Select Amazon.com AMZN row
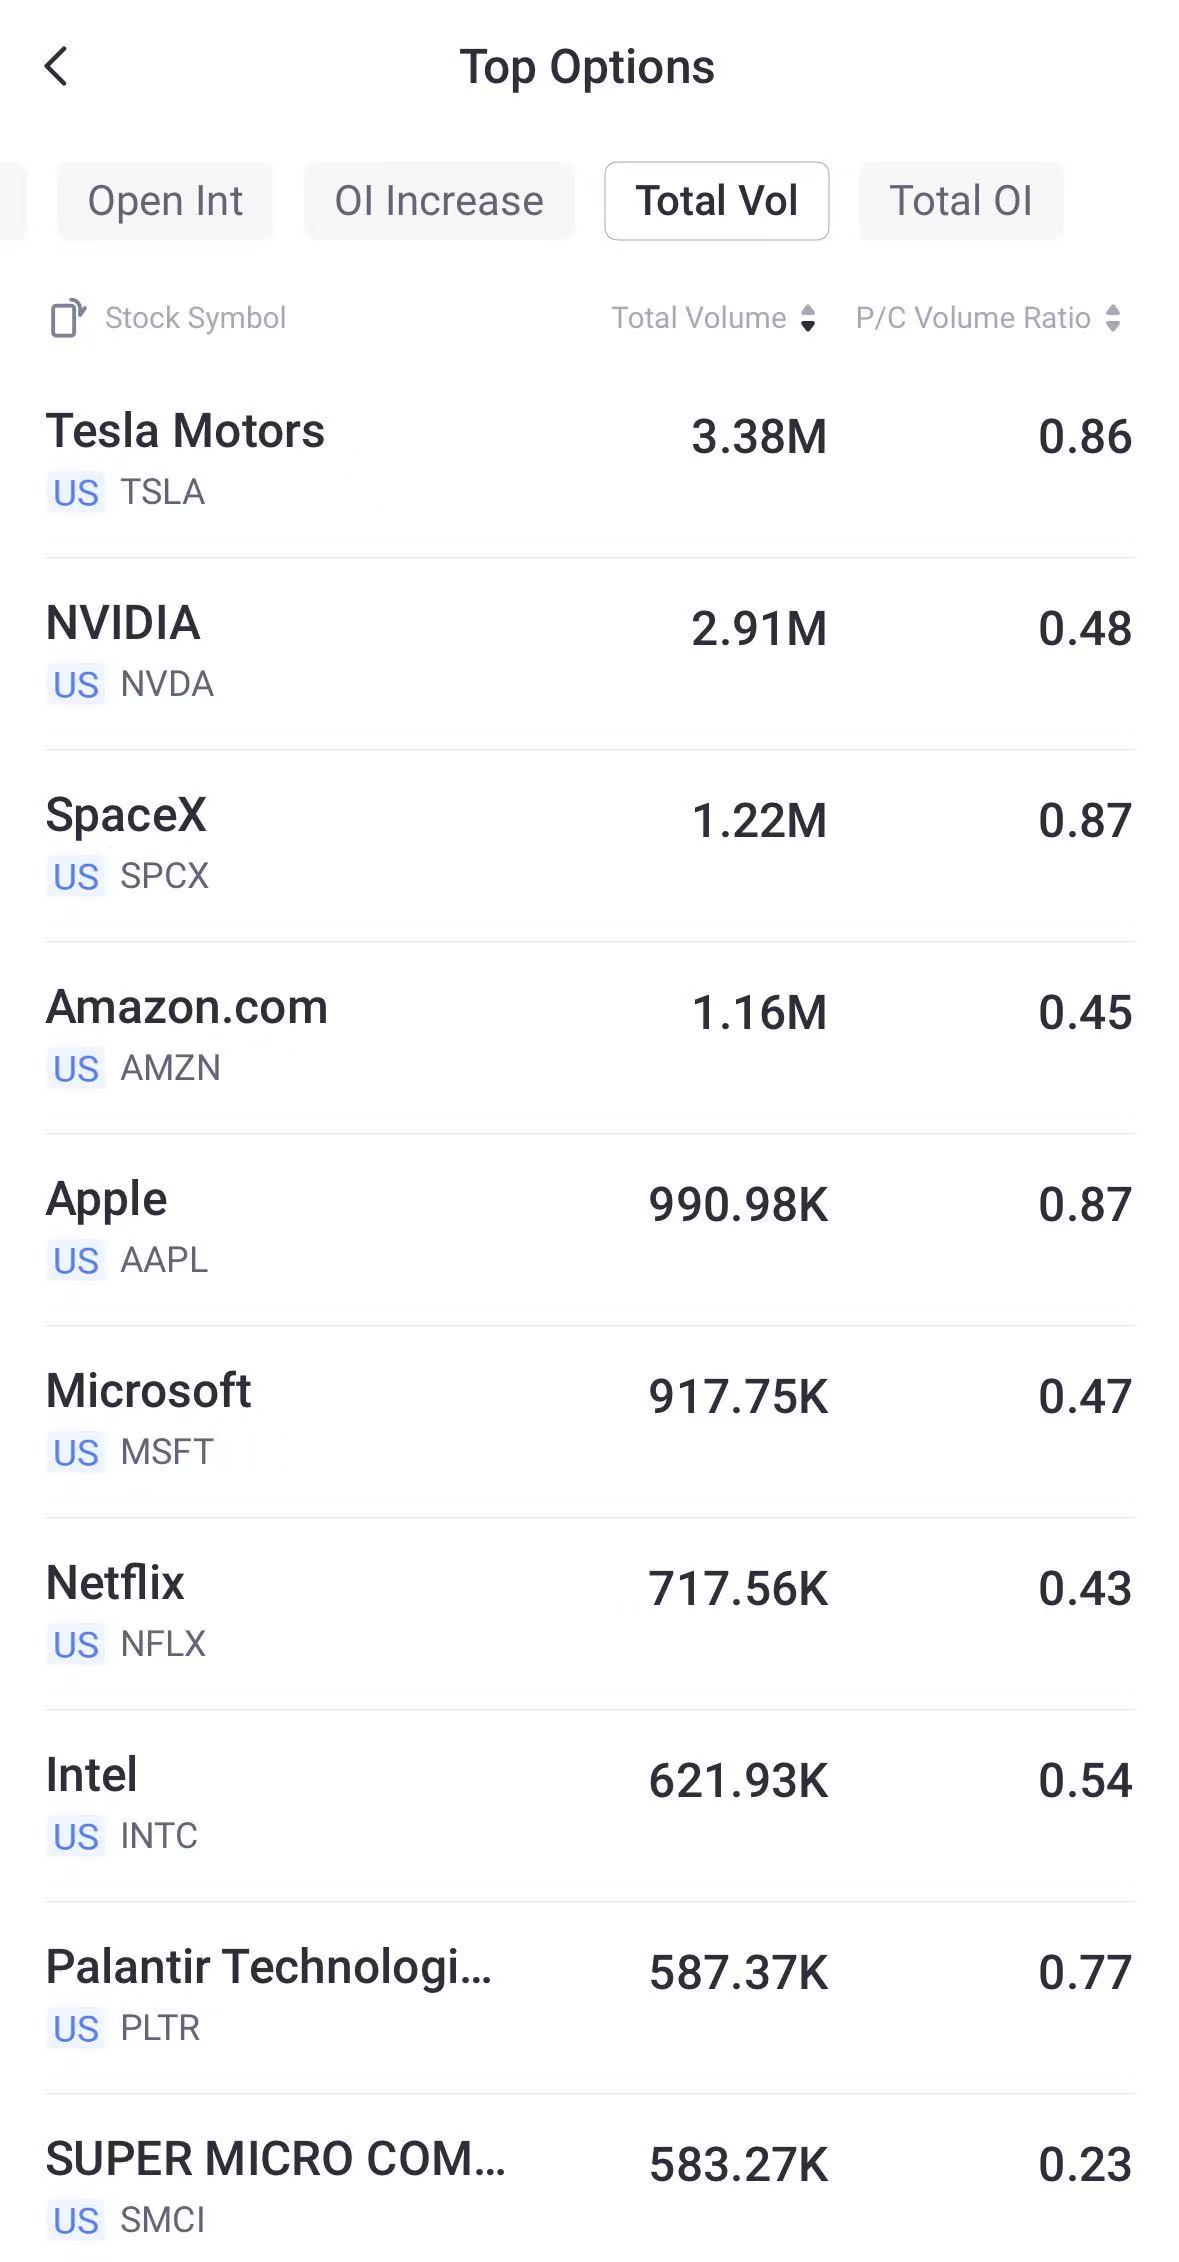The height and width of the screenshot is (2262, 1179). 590,1038
